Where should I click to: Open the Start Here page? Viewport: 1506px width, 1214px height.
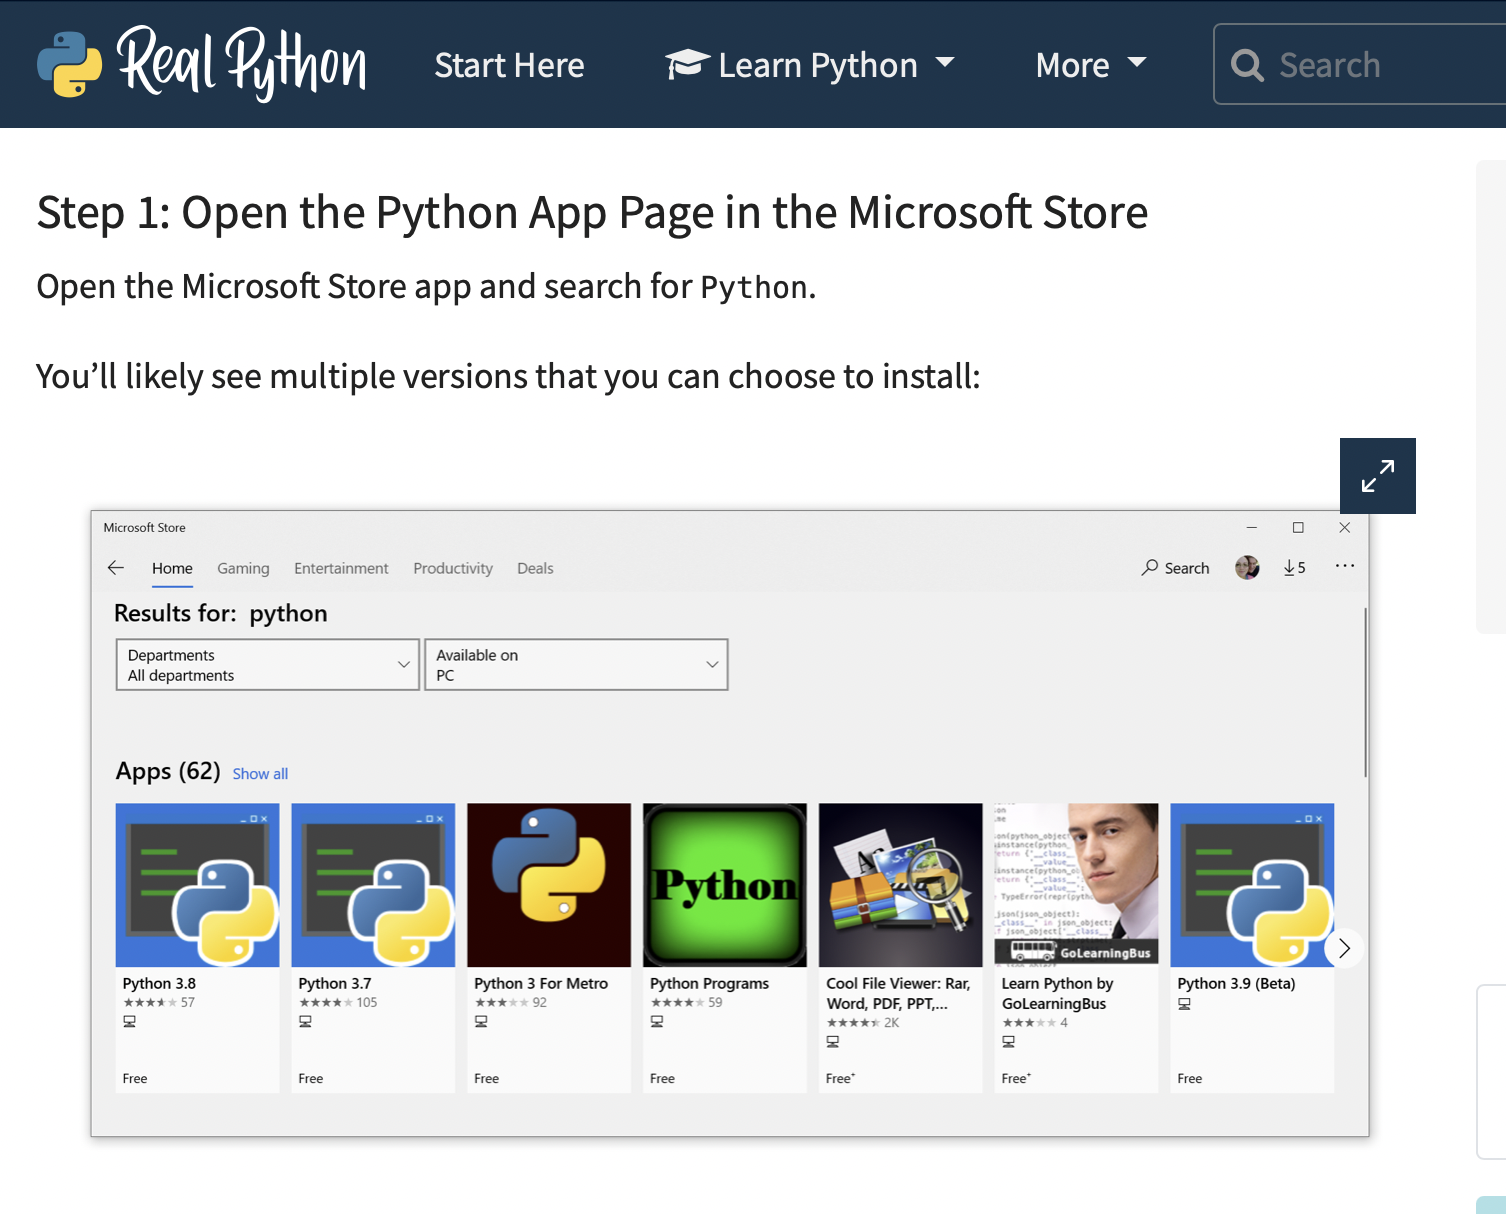click(509, 65)
